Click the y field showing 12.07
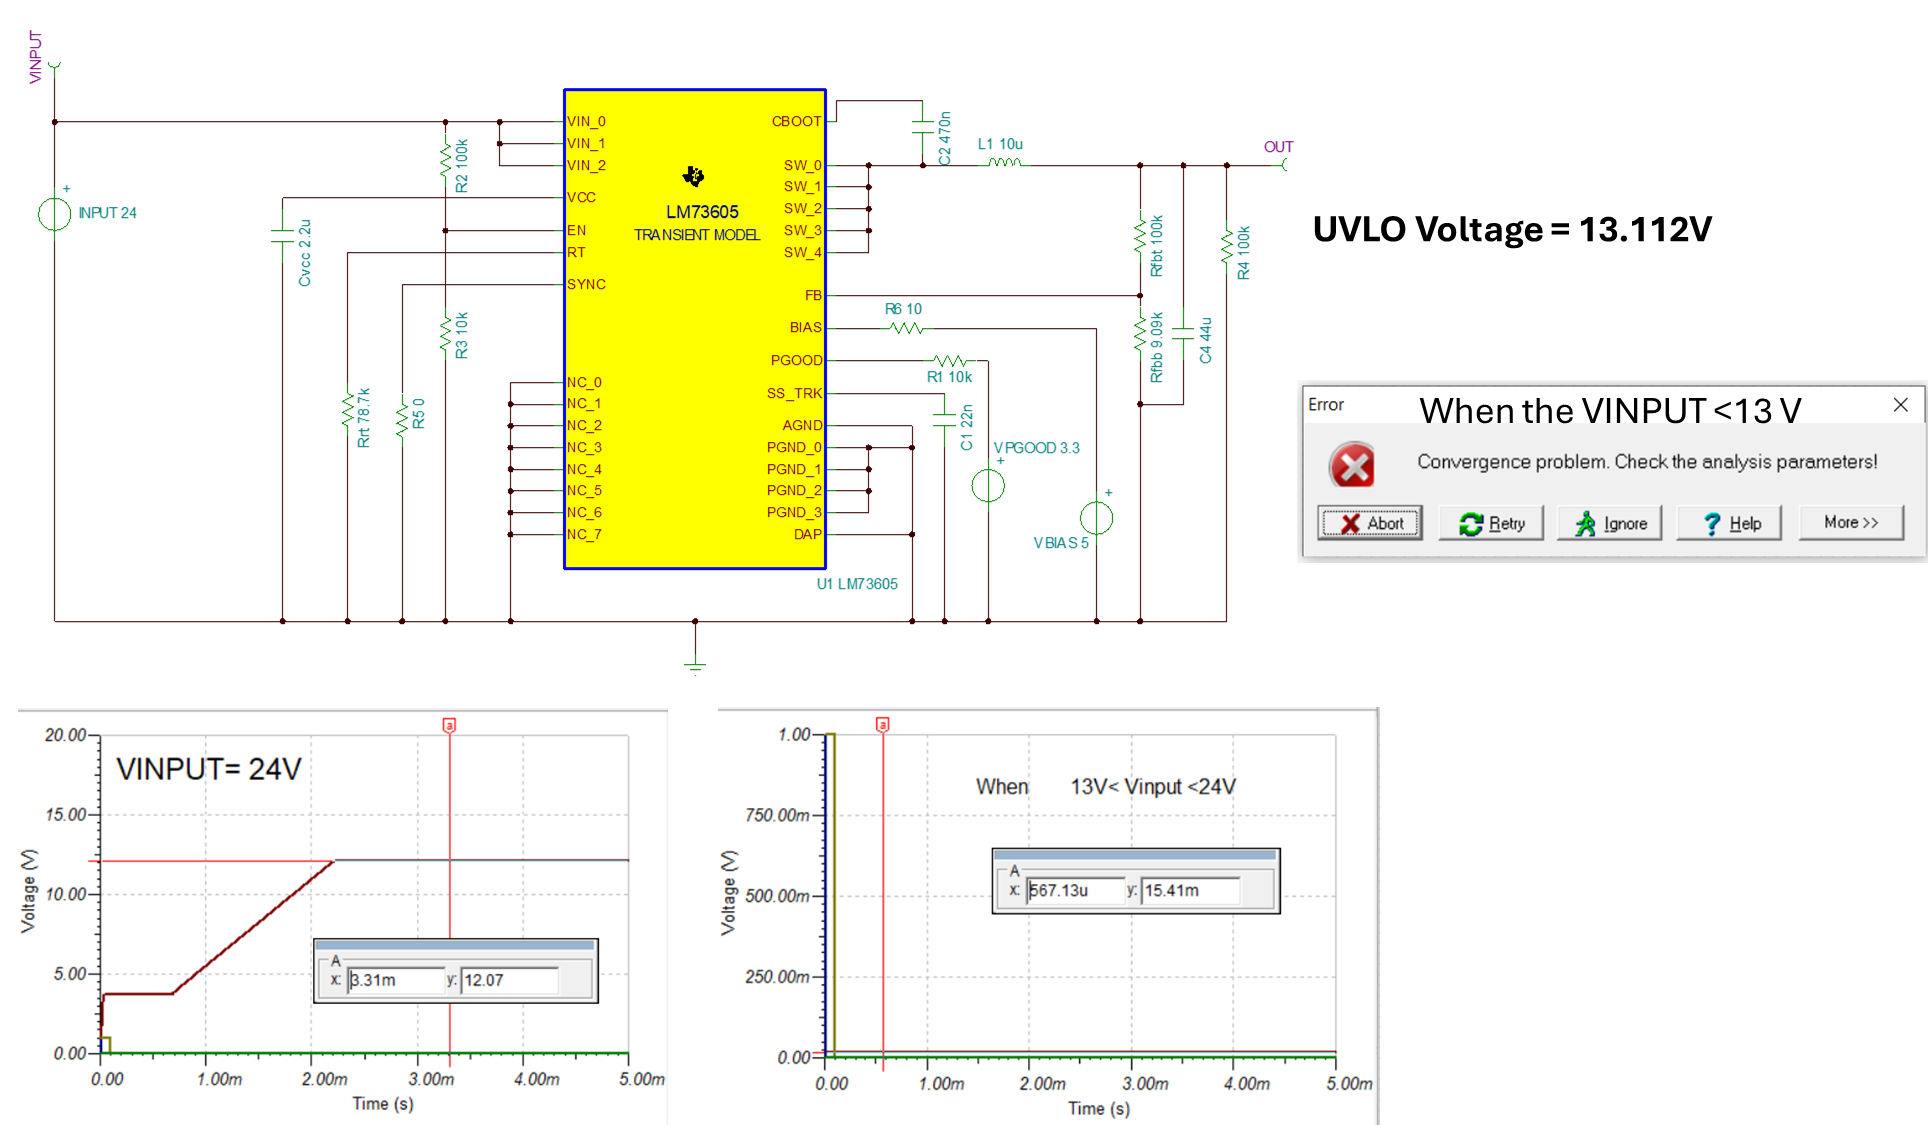This screenshot has height=1125, width=1928. pos(510,980)
